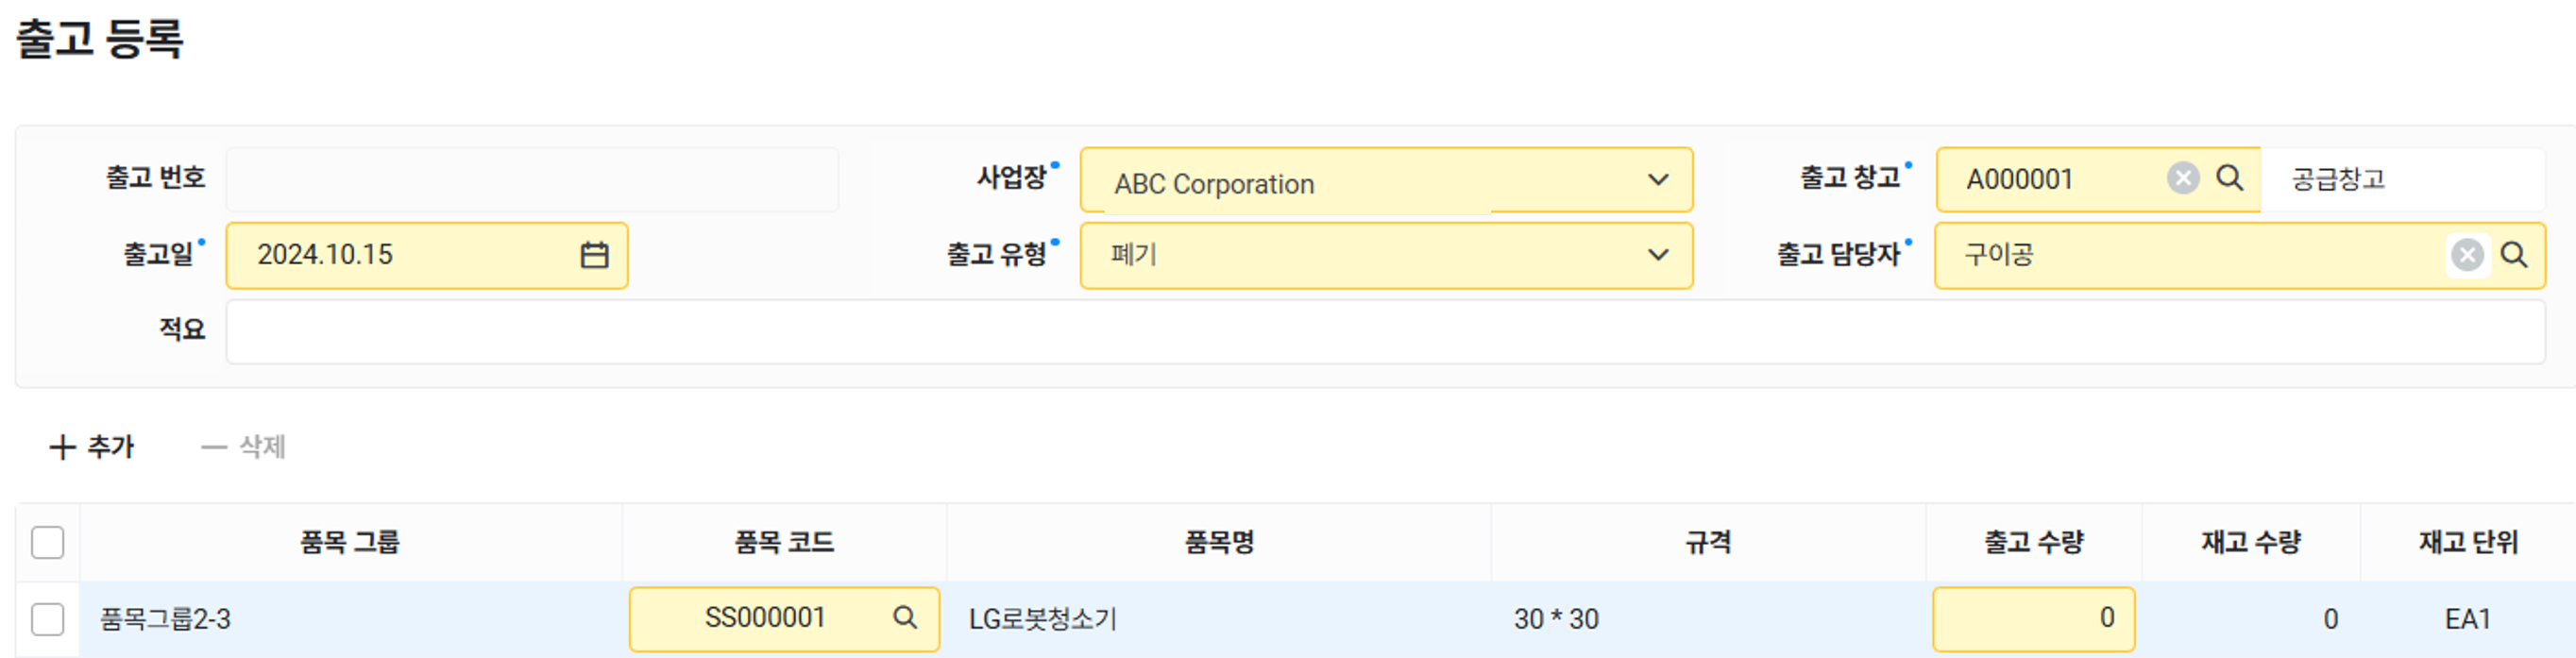Click the 품목 코드 column header

coord(784,543)
